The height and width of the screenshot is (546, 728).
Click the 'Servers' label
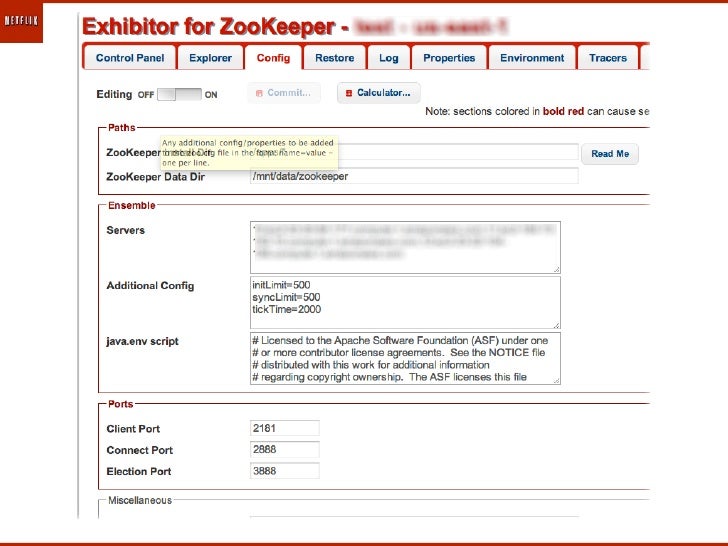pos(126,230)
